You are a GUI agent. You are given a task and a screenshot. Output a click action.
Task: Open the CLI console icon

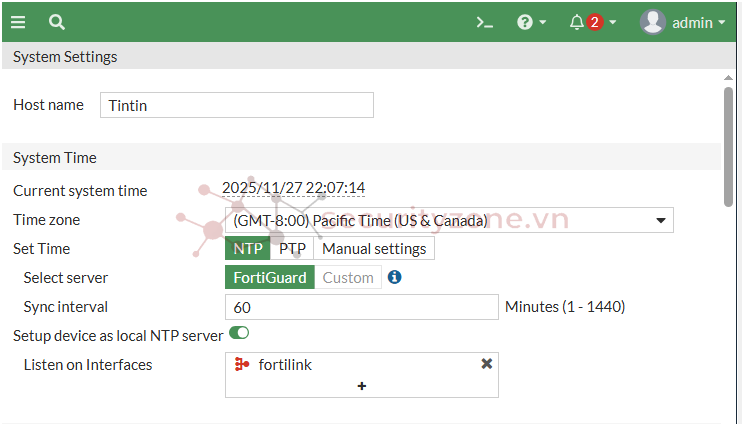tap(485, 22)
